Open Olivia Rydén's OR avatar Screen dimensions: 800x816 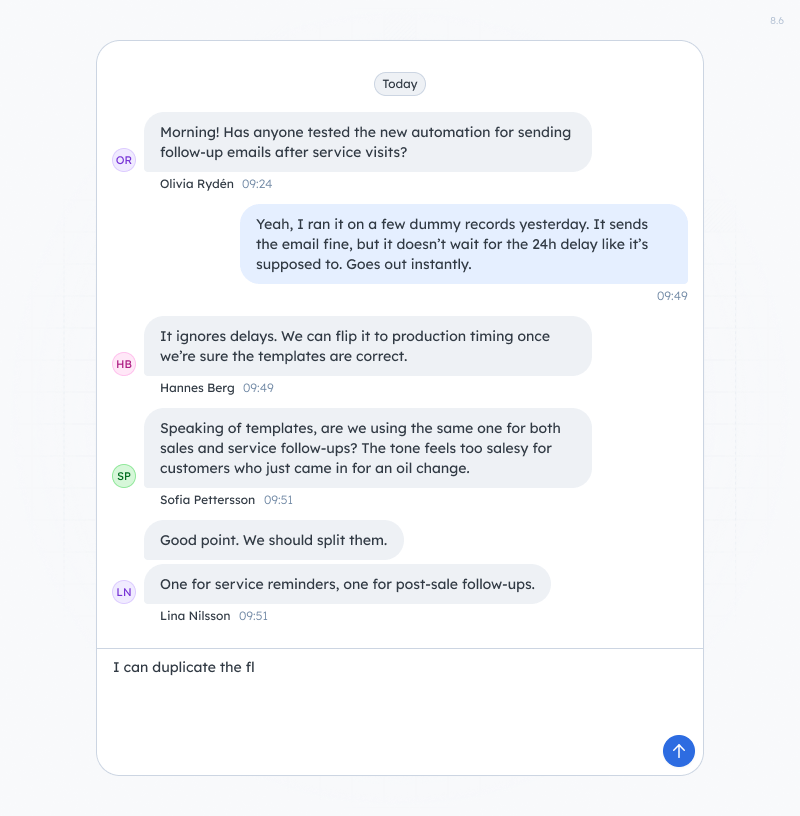[x=123, y=160]
